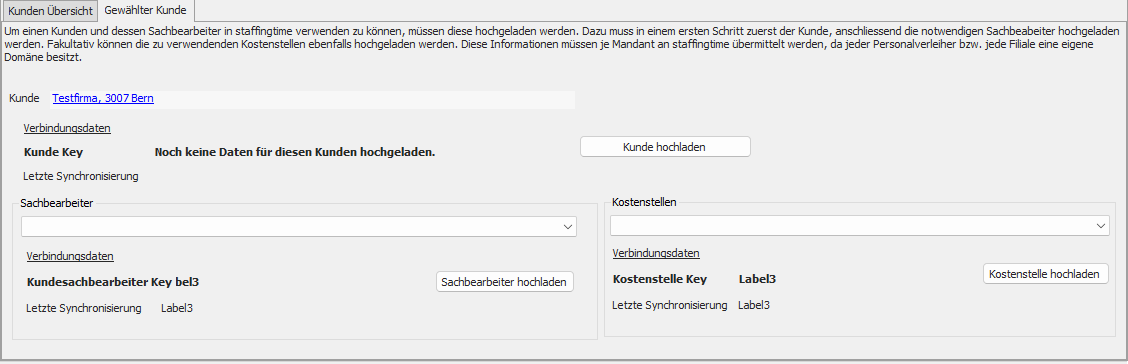The width and height of the screenshot is (1128, 364).
Task: Click Verbindungsdaten heading under Kunde
Action: tap(67, 129)
